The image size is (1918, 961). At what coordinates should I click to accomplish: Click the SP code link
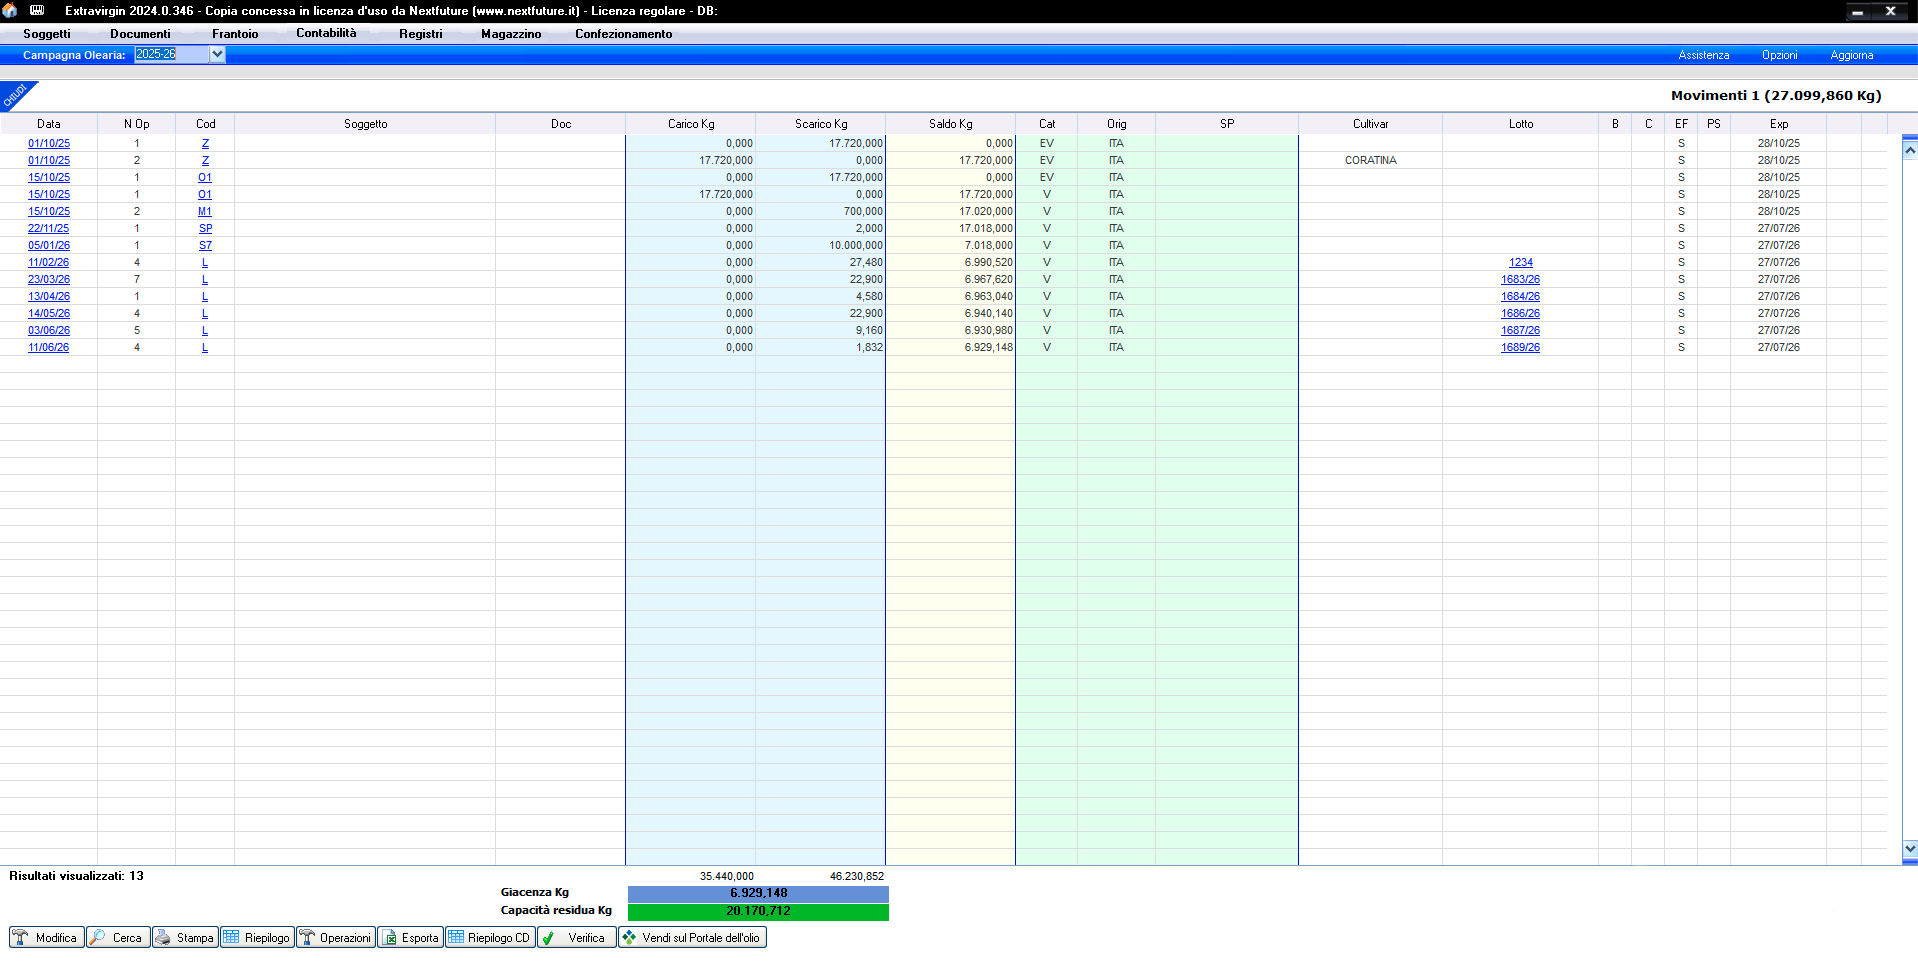tap(205, 228)
